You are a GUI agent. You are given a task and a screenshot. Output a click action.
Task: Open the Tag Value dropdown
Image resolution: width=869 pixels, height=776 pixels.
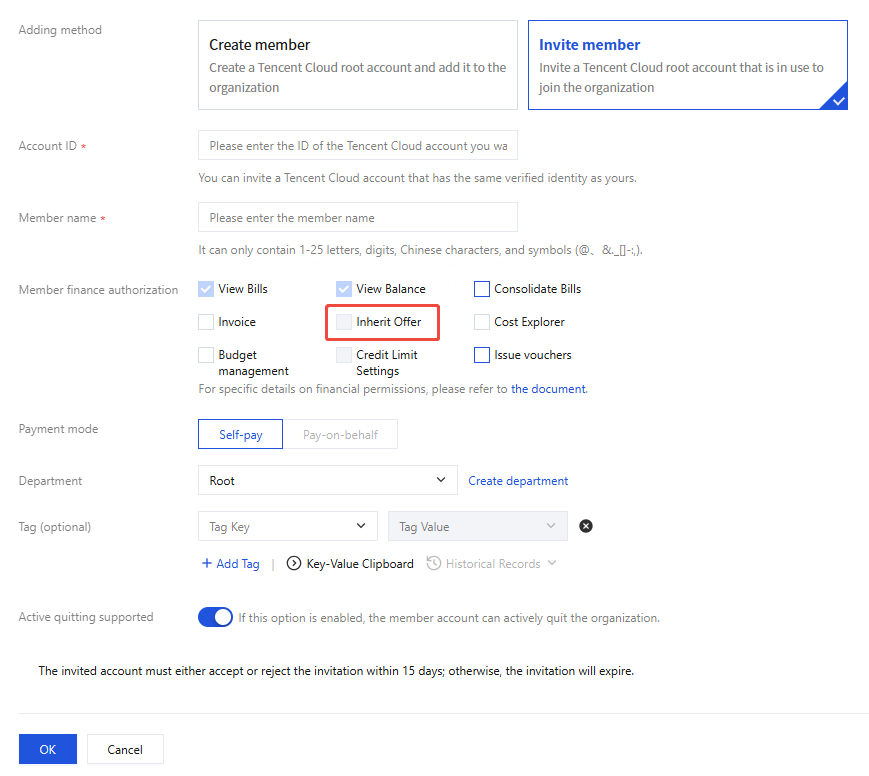point(477,527)
